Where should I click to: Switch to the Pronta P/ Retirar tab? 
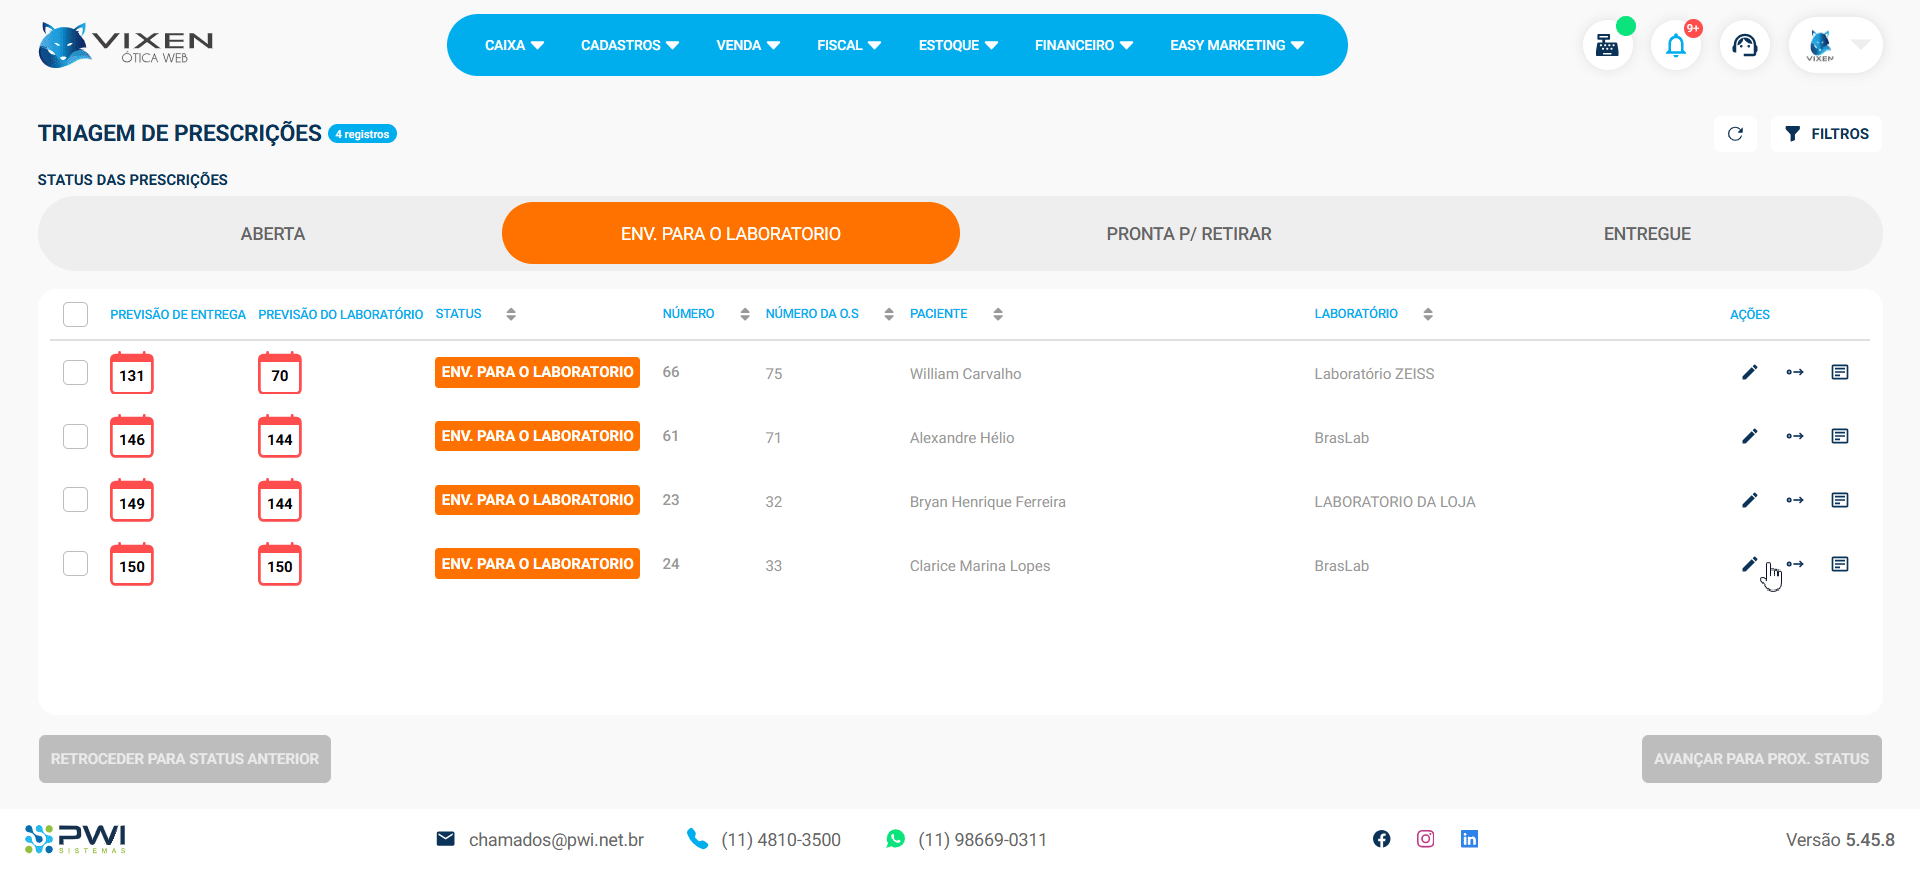click(1188, 234)
